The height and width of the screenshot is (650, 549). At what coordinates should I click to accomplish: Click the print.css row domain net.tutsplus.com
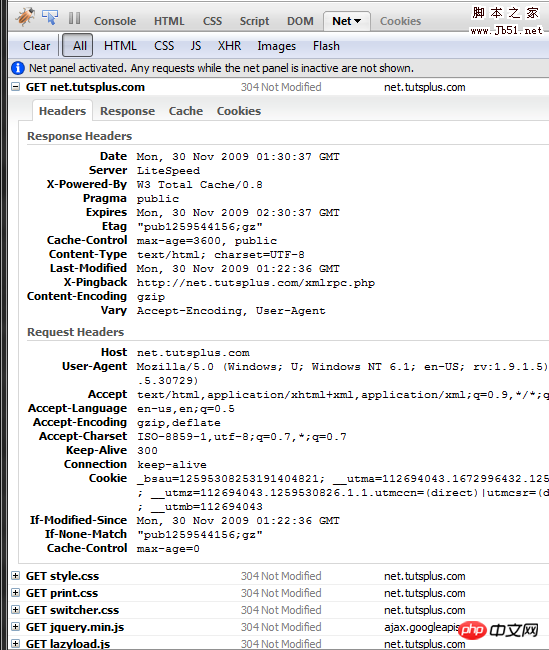point(425,593)
